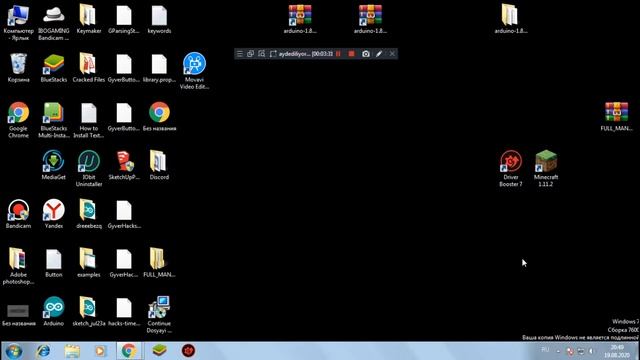Select the Button file icon

coord(53,263)
